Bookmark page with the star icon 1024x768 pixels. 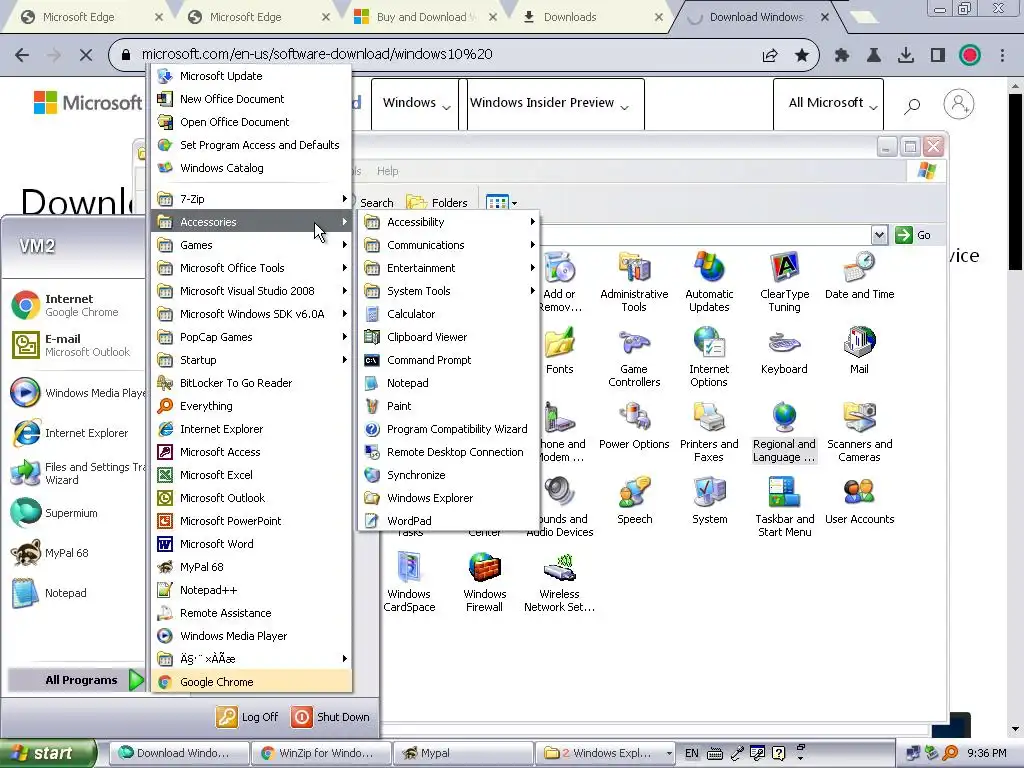[802, 55]
